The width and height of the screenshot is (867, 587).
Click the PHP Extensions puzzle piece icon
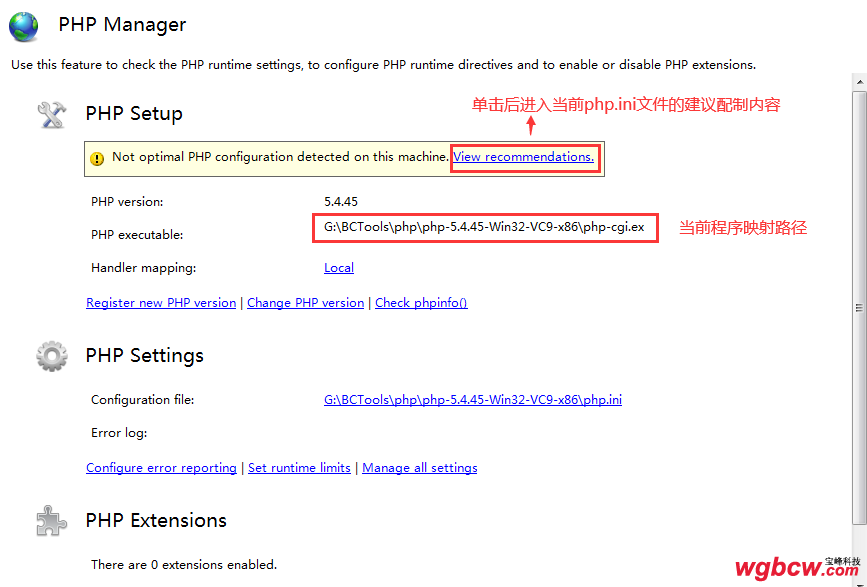point(51,520)
